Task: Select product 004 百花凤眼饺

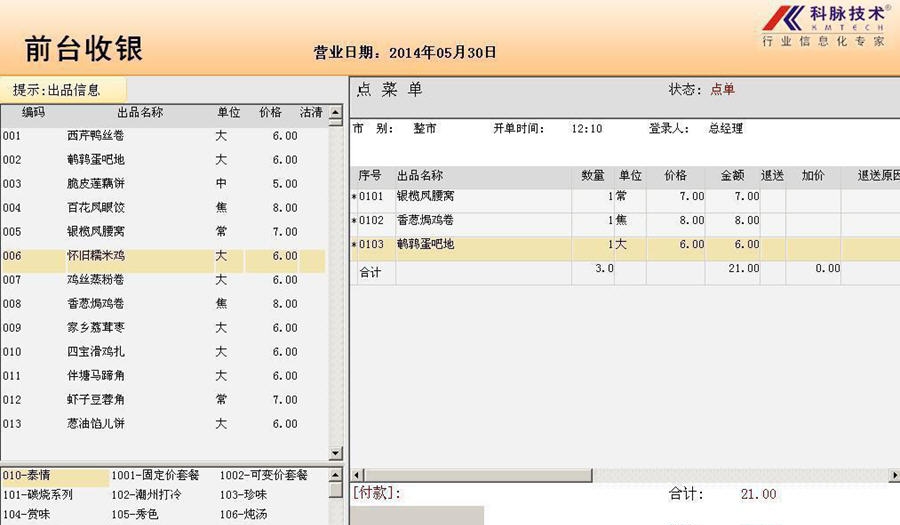Action: pyautogui.click(x=164, y=208)
